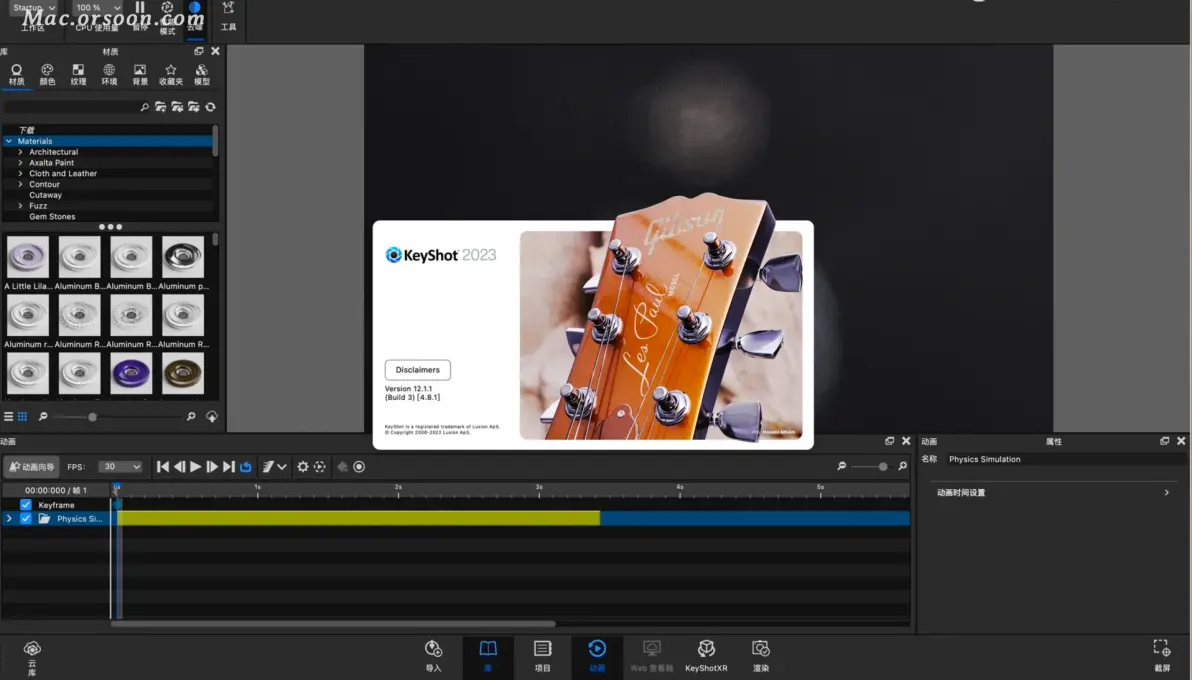
Task: Click the cloud upload icon in library
Action: (x=211, y=416)
